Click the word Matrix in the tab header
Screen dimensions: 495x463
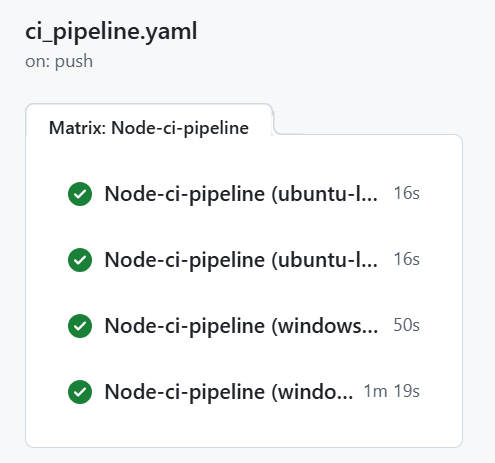pyautogui.click(x=77, y=128)
